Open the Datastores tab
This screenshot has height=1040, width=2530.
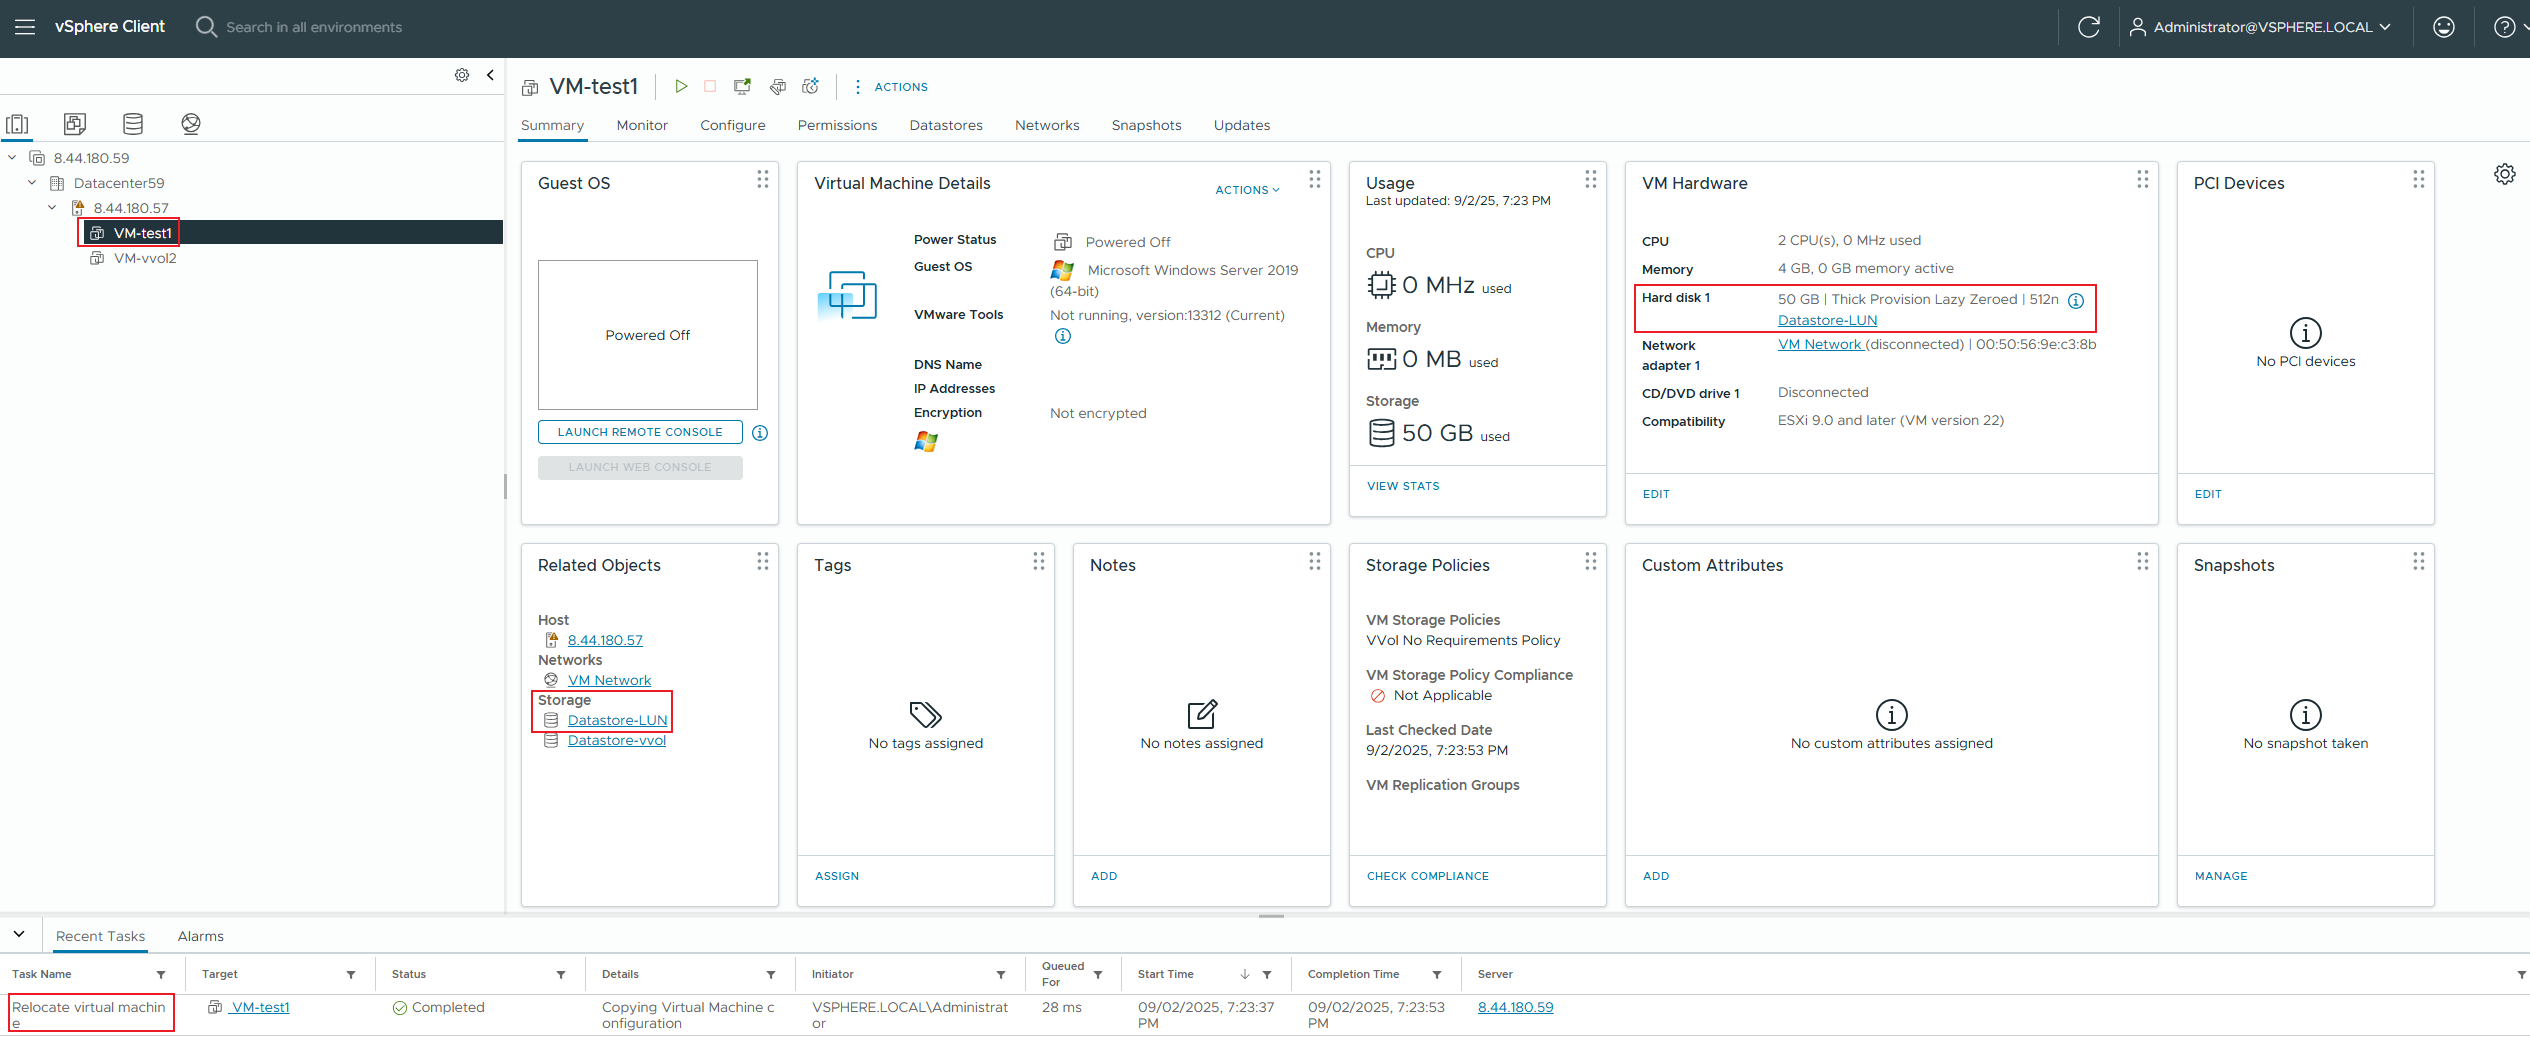946,125
